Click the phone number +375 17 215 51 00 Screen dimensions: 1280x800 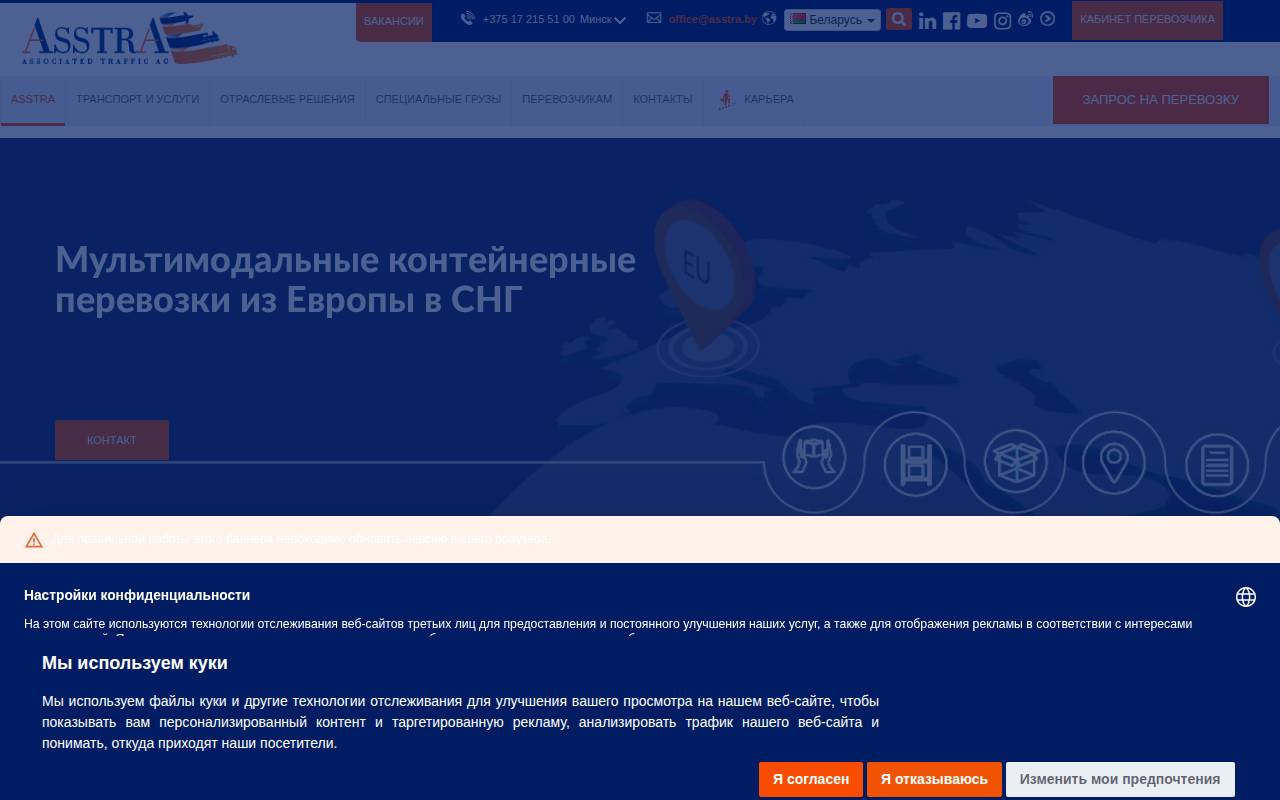[x=528, y=19]
